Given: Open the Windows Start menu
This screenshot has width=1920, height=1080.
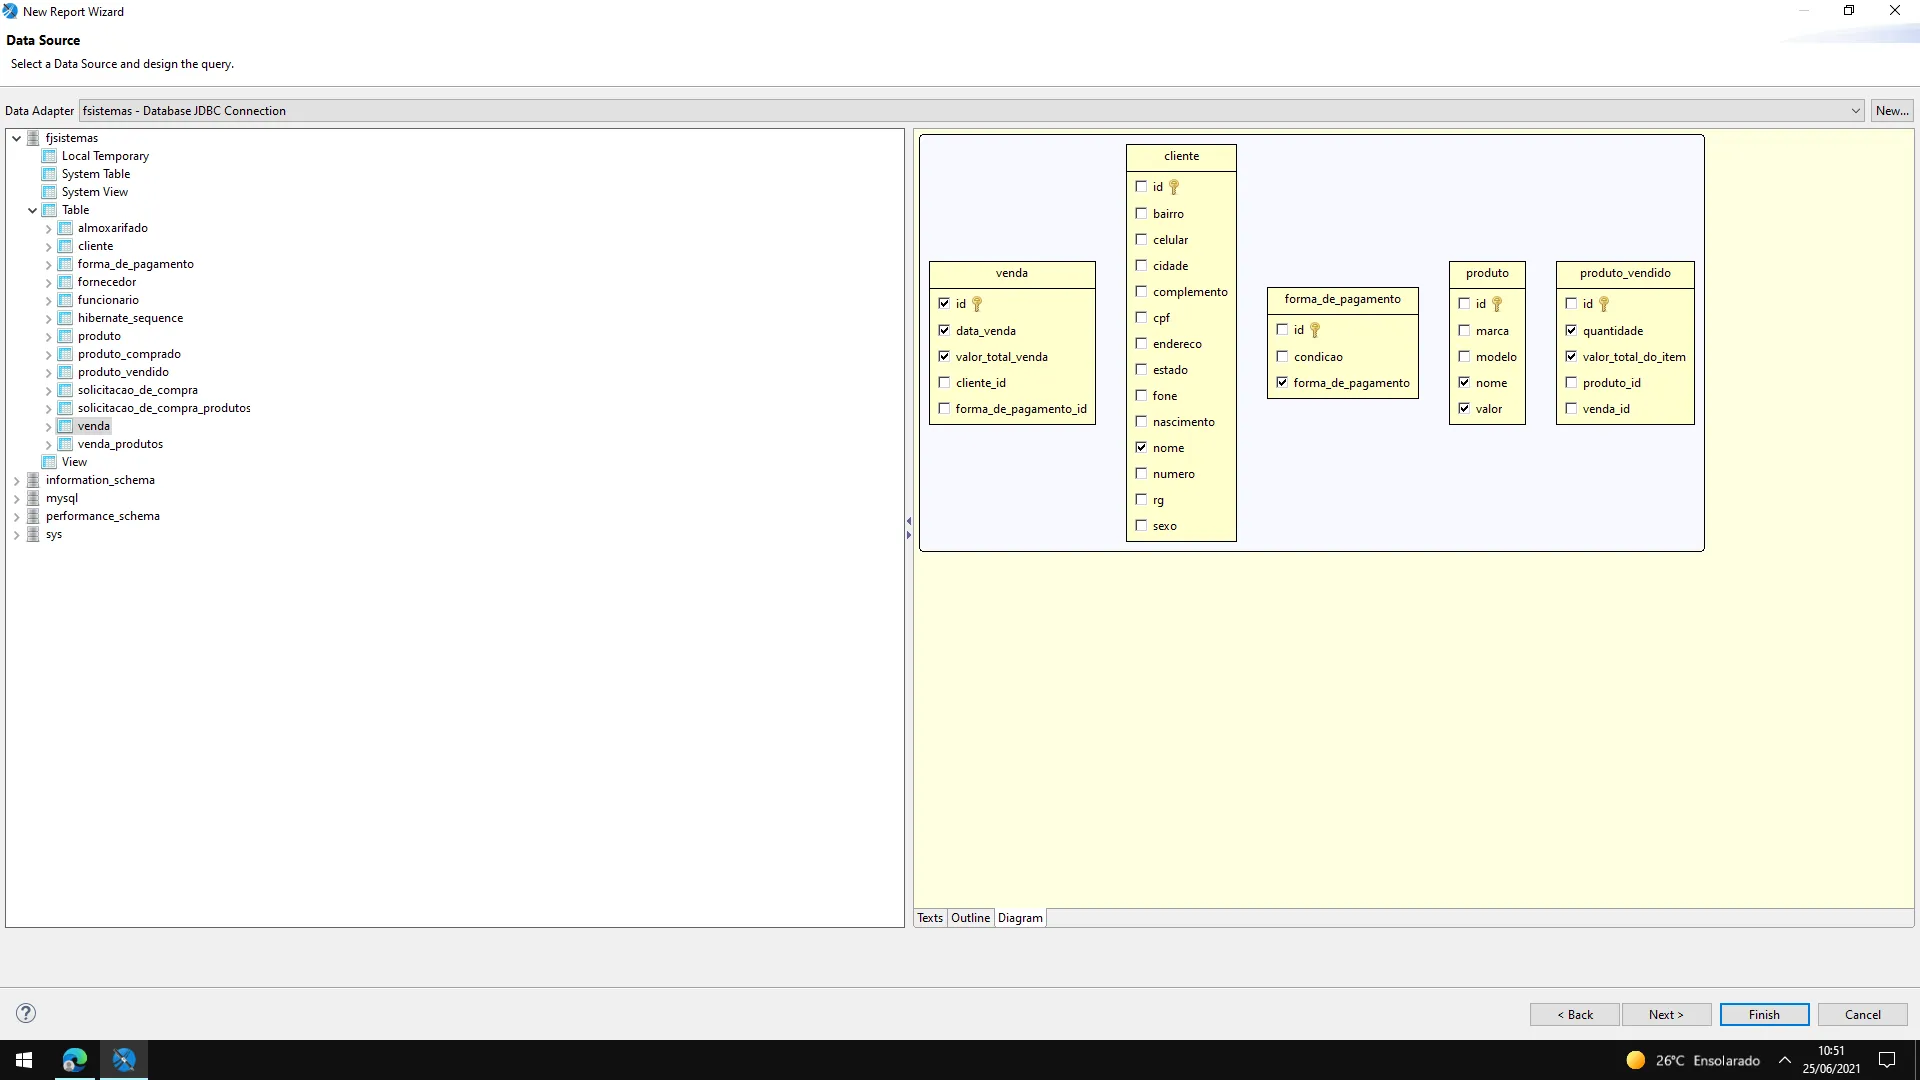Looking at the screenshot, I should pos(24,1060).
